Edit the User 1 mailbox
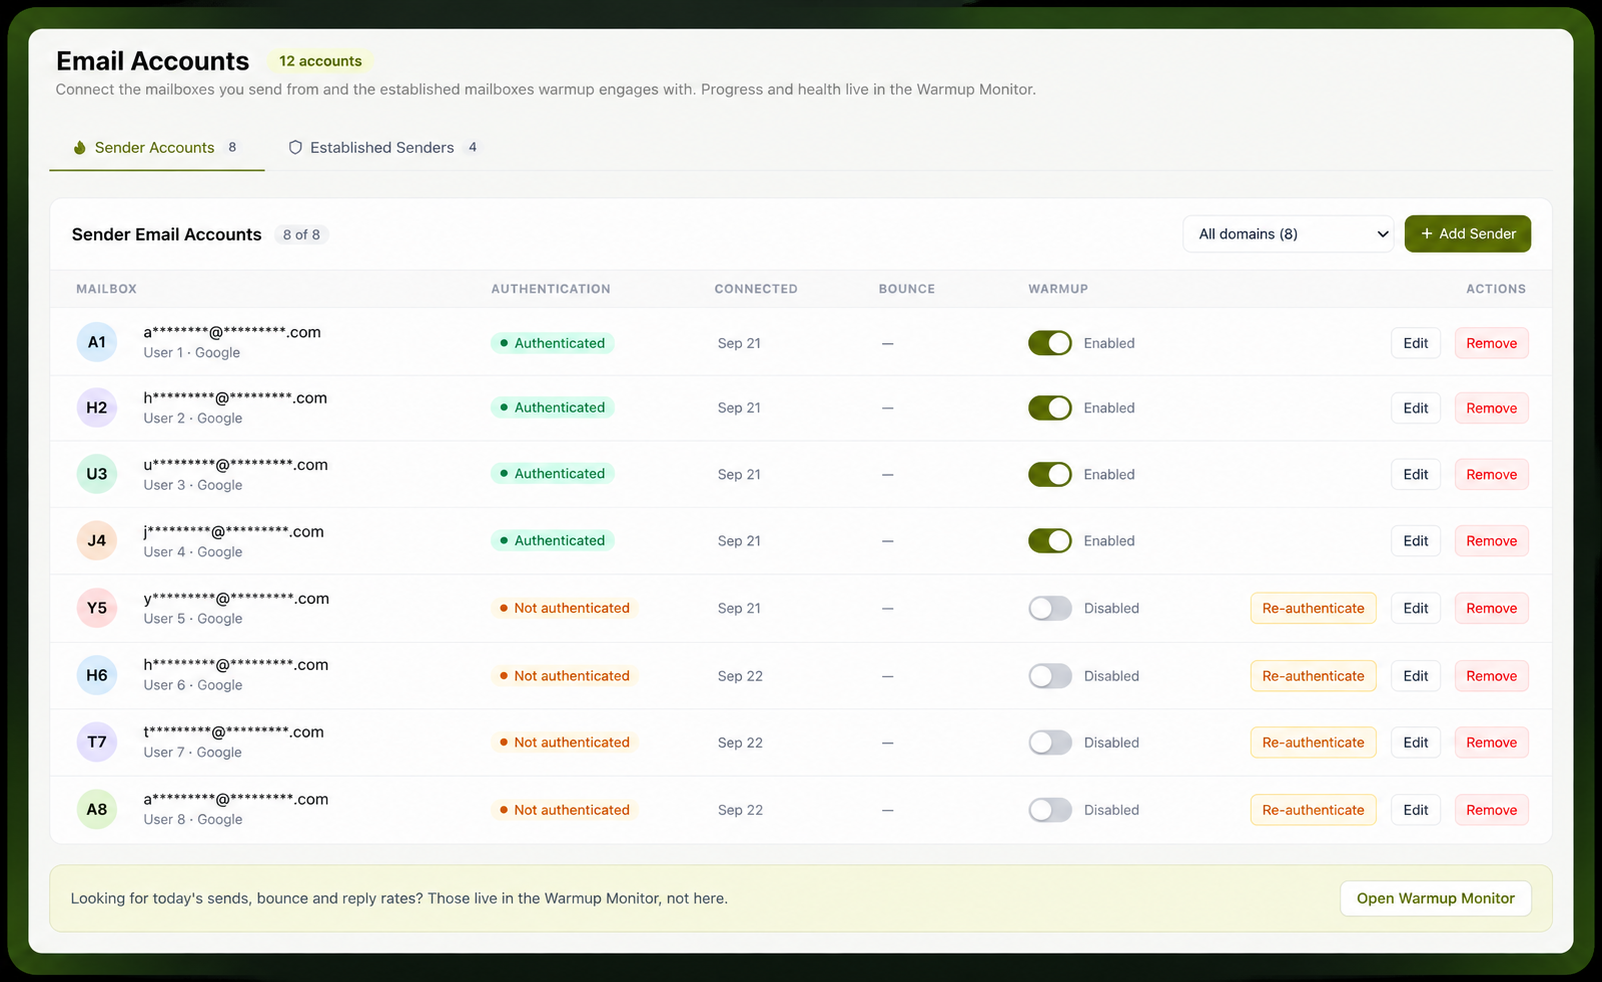The height and width of the screenshot is (982, 1602). 1415,343
